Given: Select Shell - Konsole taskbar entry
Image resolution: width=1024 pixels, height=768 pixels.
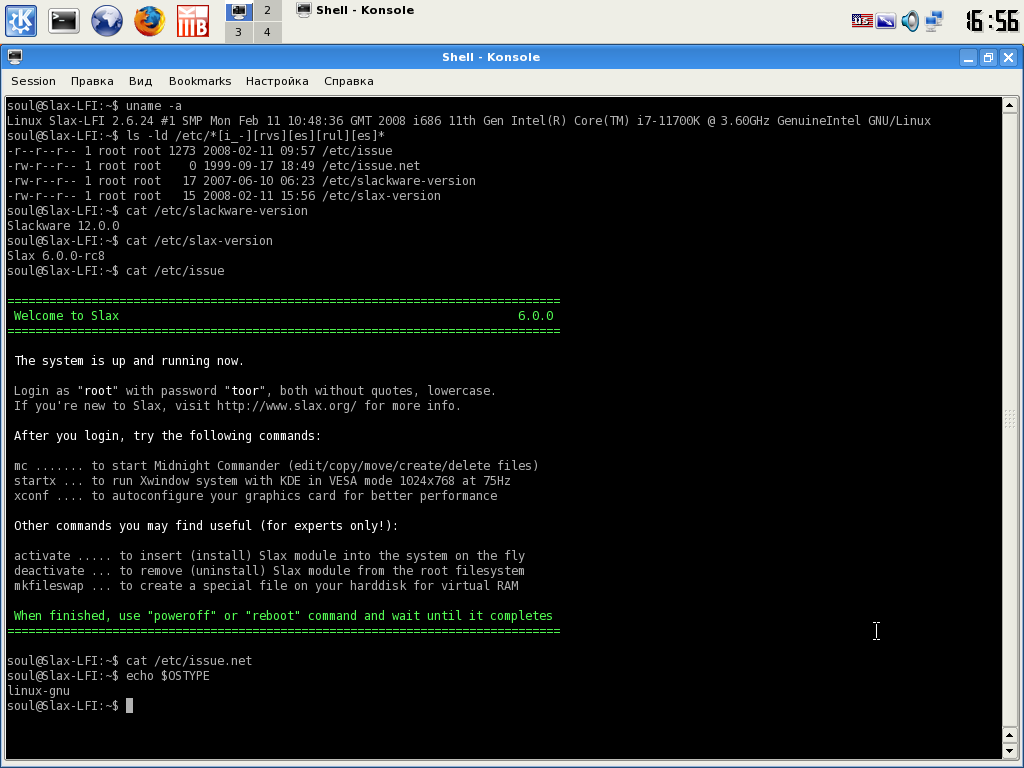Looking at the screenshot, I should pos(355,10).
